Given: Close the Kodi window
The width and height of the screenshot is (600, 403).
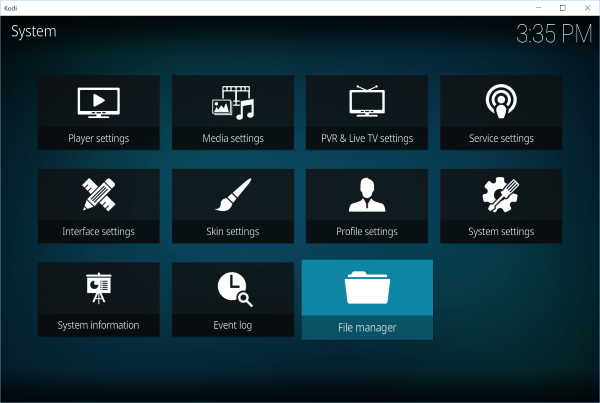Looking at the screenshot, I should 587,7.
